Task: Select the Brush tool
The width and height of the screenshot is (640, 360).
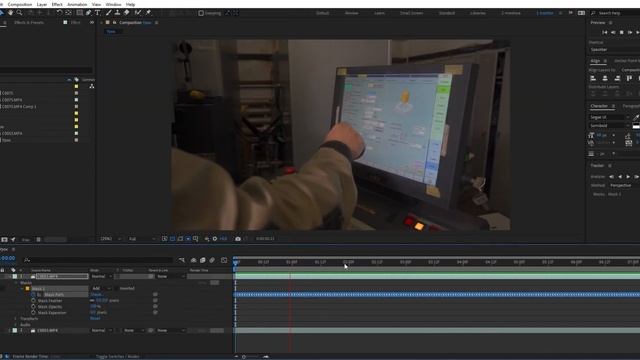Action: [109, 13]
